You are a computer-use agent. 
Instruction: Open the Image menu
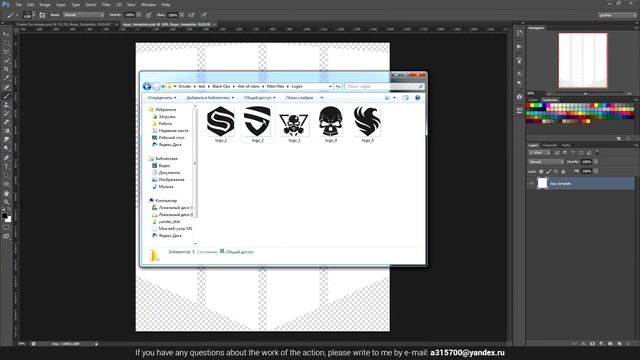pos(45,4)
